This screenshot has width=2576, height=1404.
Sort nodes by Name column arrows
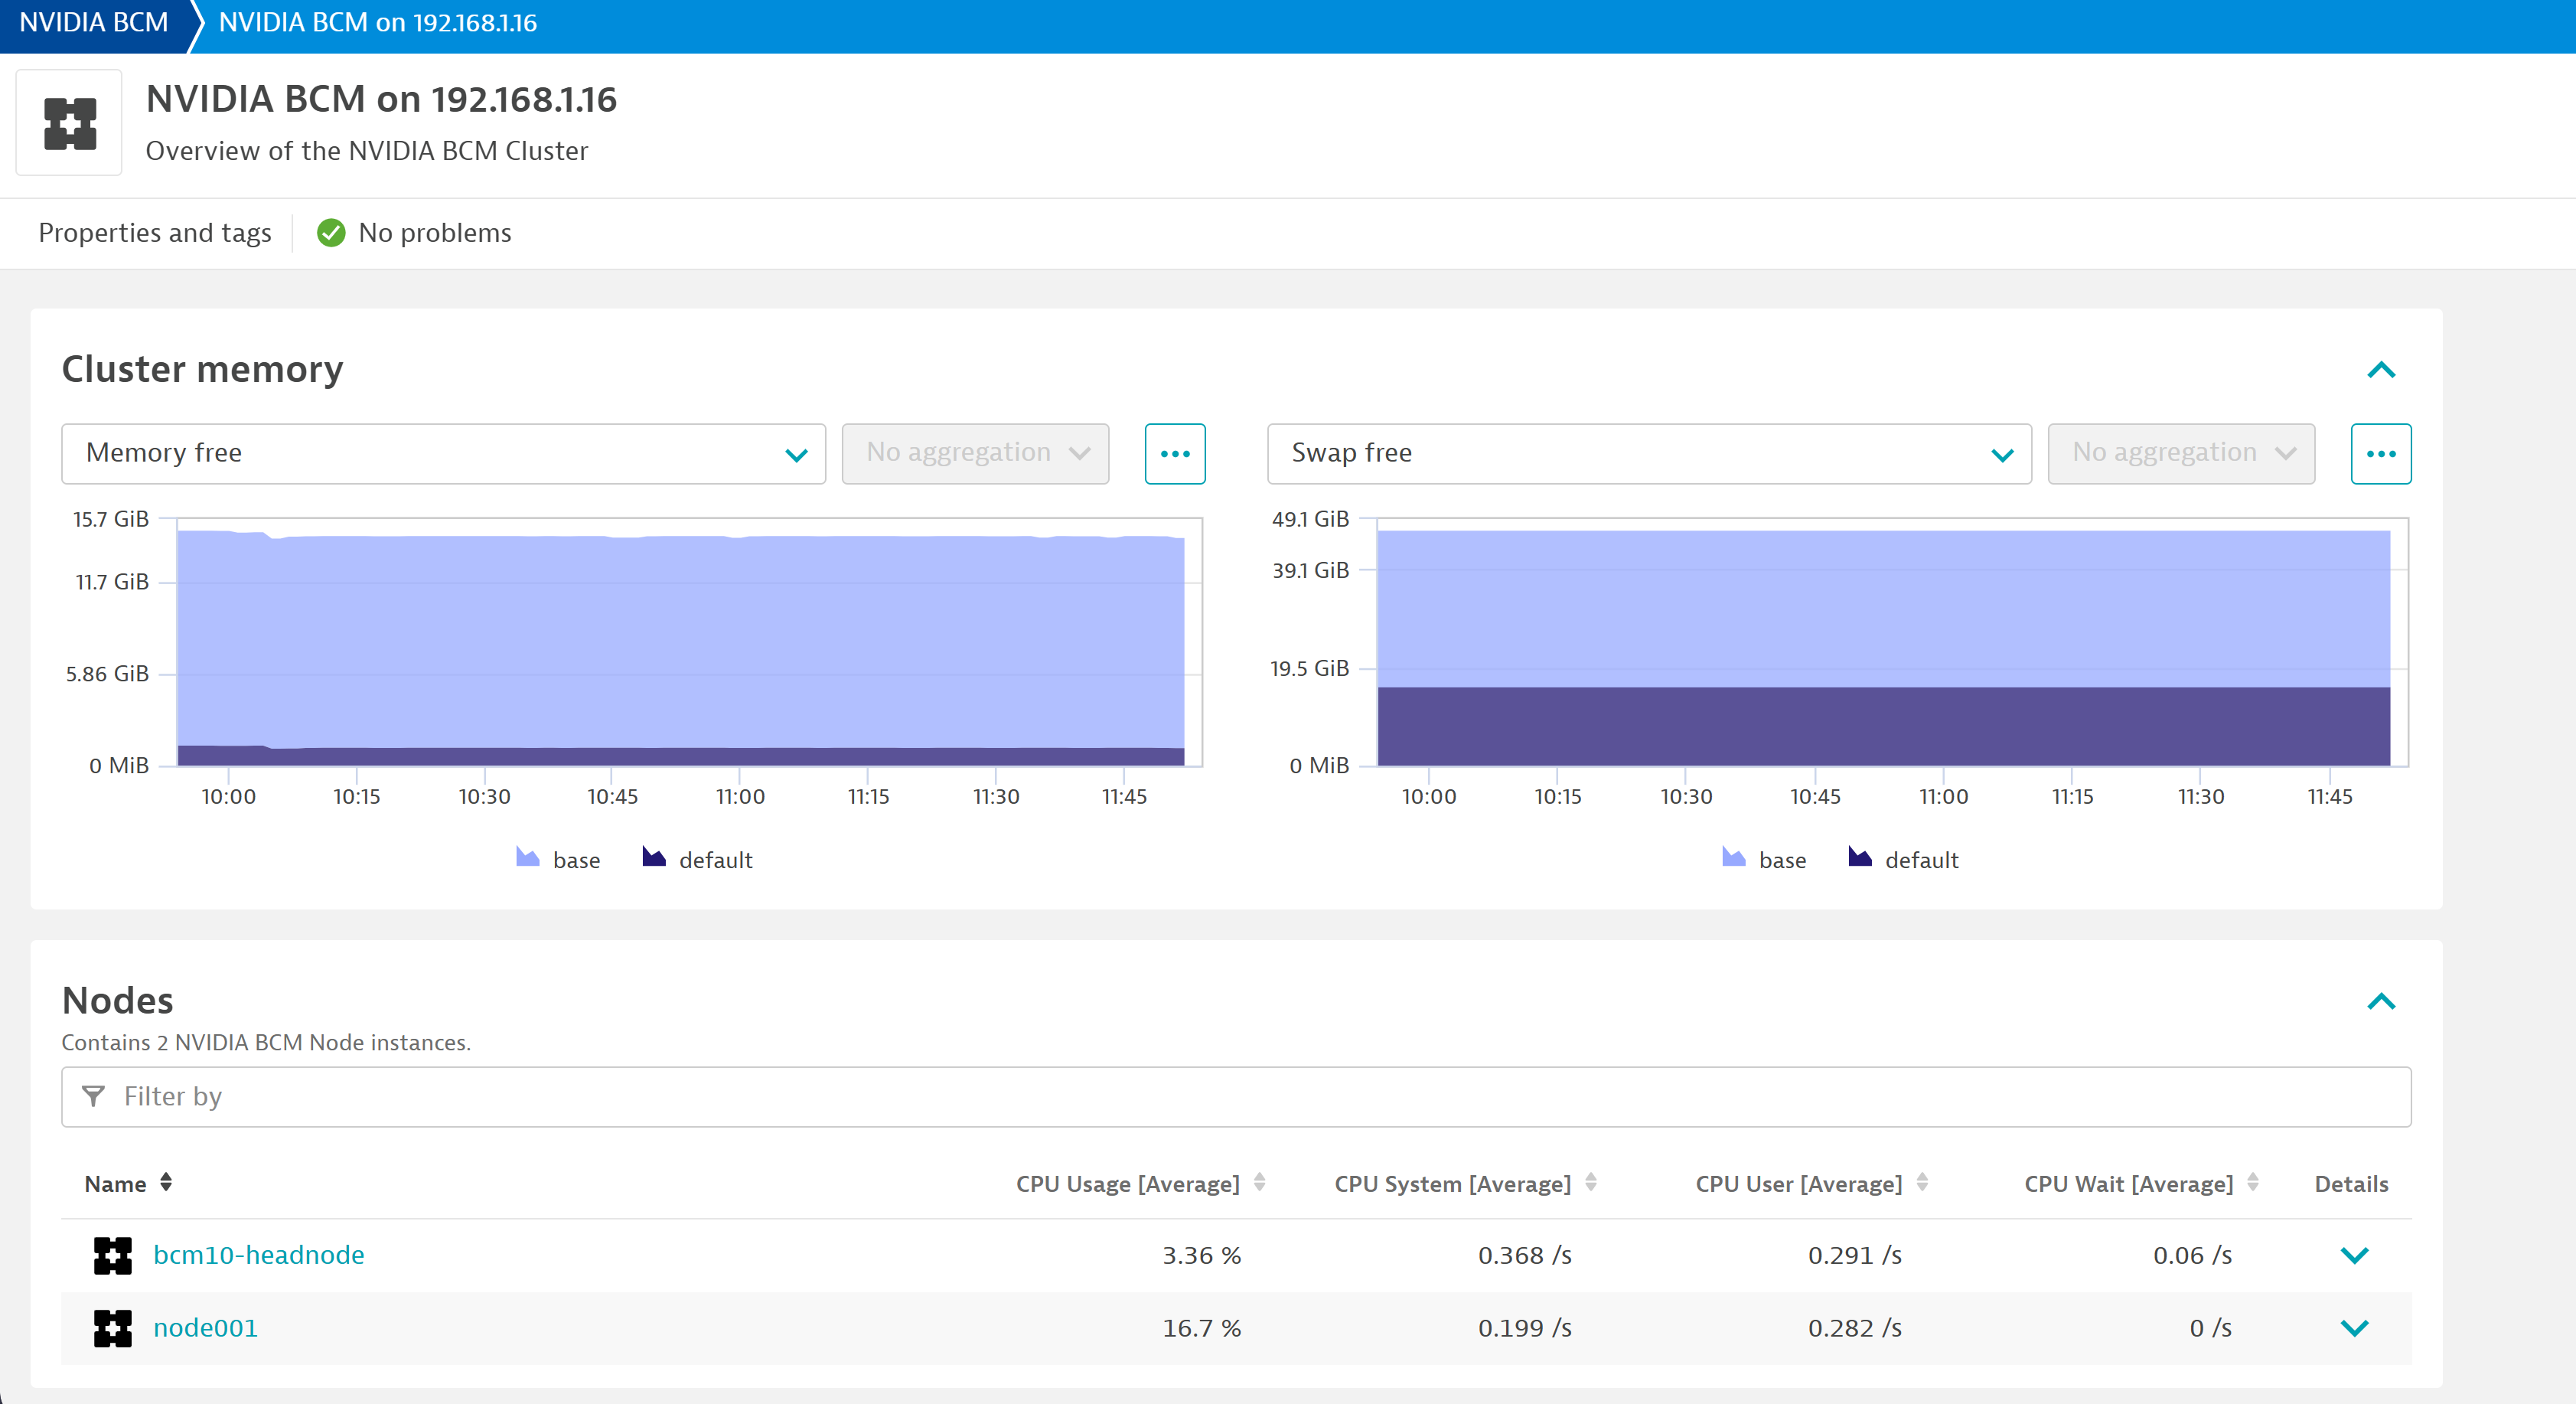[x=166, y=1183]
